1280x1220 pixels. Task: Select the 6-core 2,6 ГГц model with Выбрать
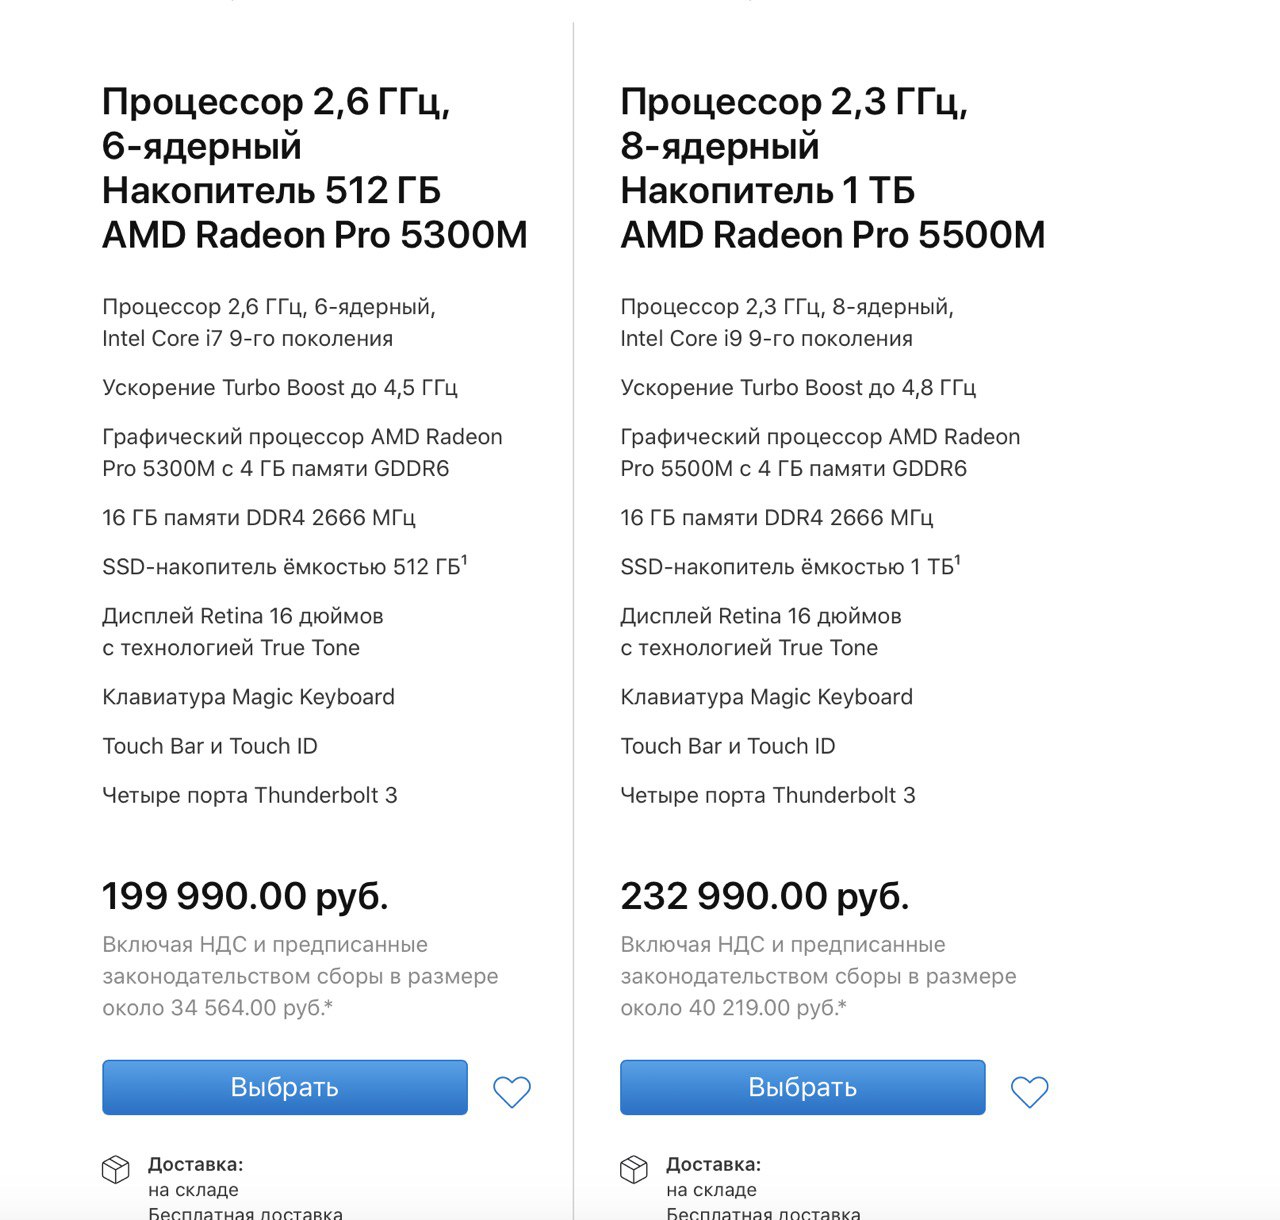(285, 1087)
